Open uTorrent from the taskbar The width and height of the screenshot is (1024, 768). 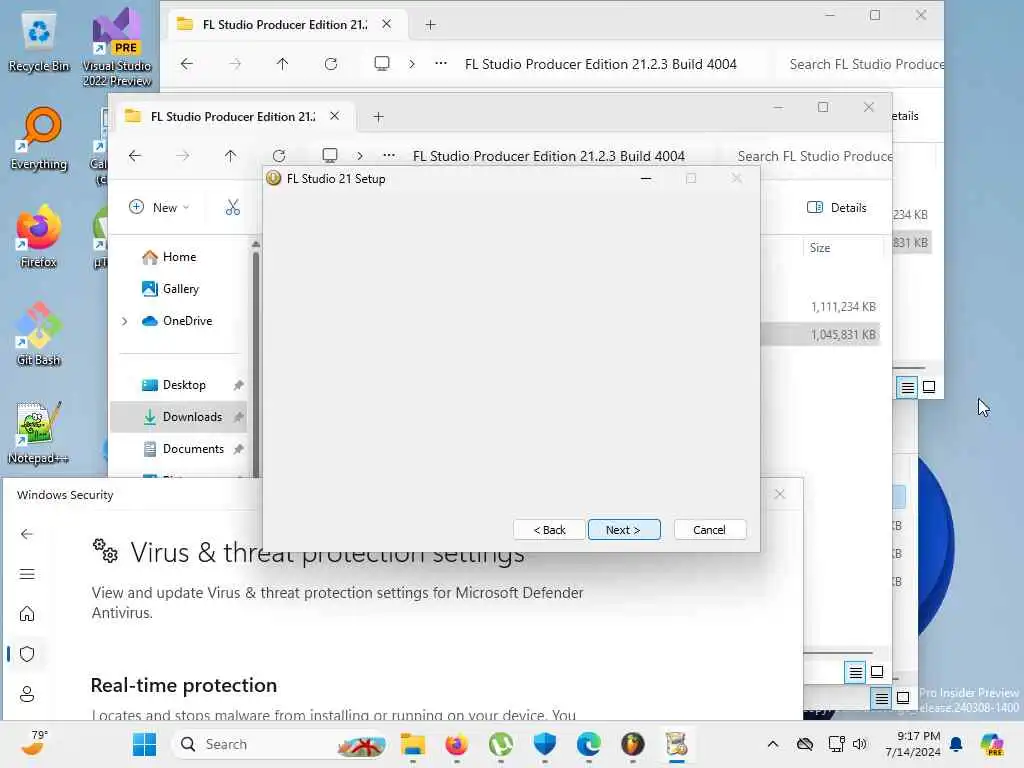pos(501,744)
